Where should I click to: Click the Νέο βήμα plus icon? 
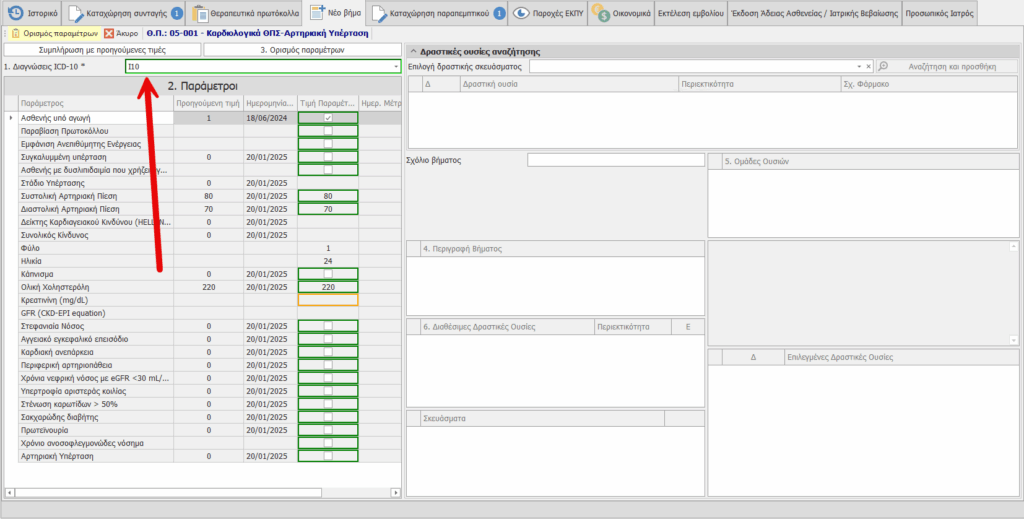tap(315, 14)
